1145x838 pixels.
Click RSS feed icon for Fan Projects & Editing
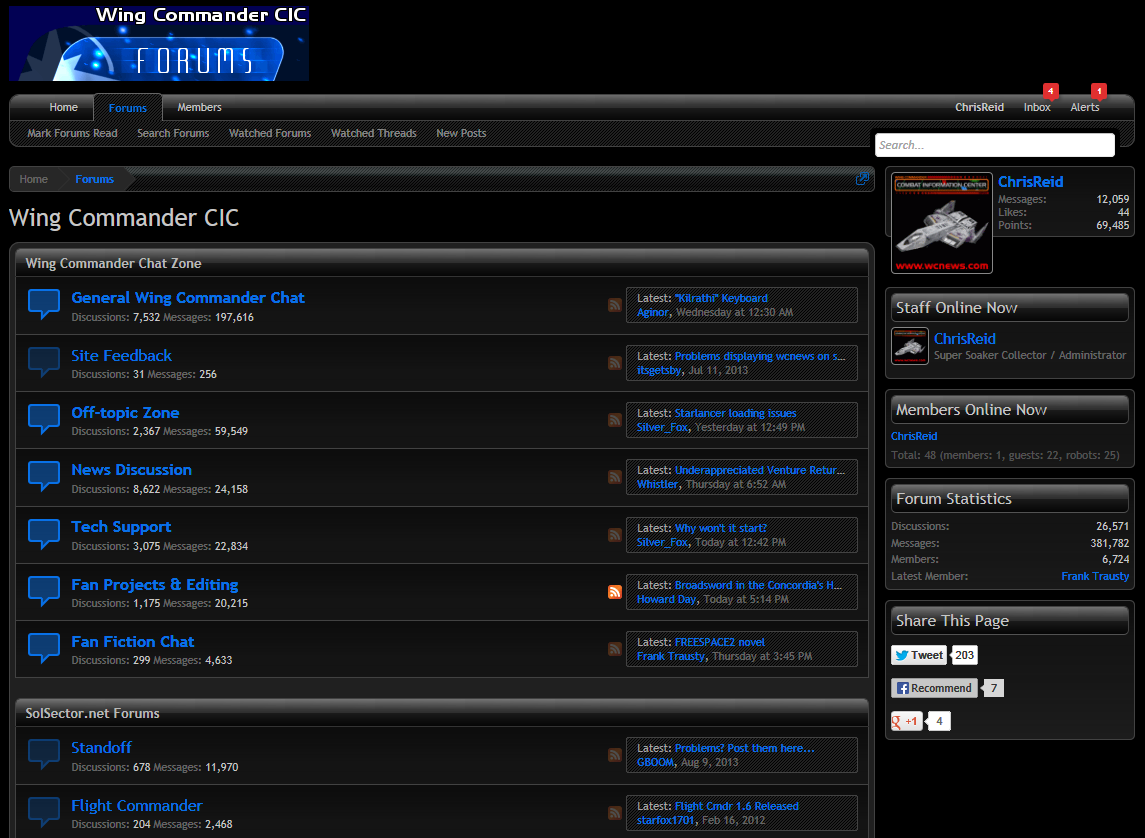tap(615, 592)
